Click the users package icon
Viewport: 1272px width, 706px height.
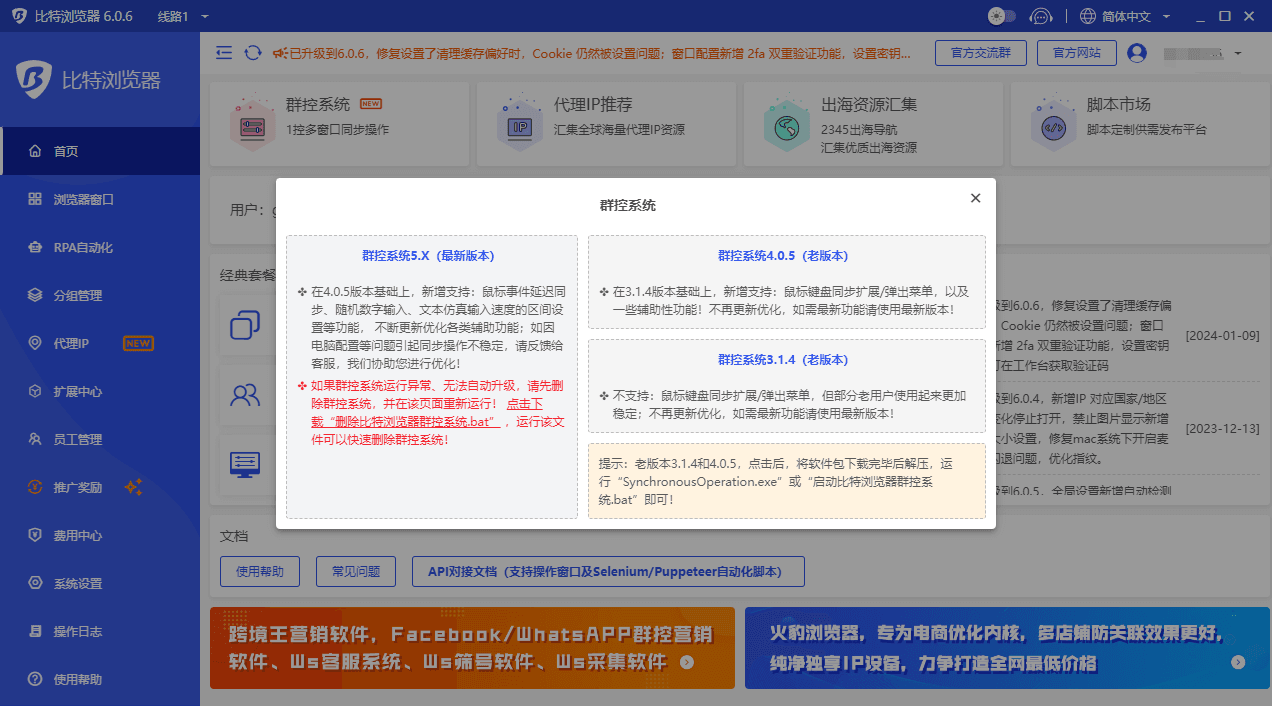pyautogui.click(x=245, y=394)
